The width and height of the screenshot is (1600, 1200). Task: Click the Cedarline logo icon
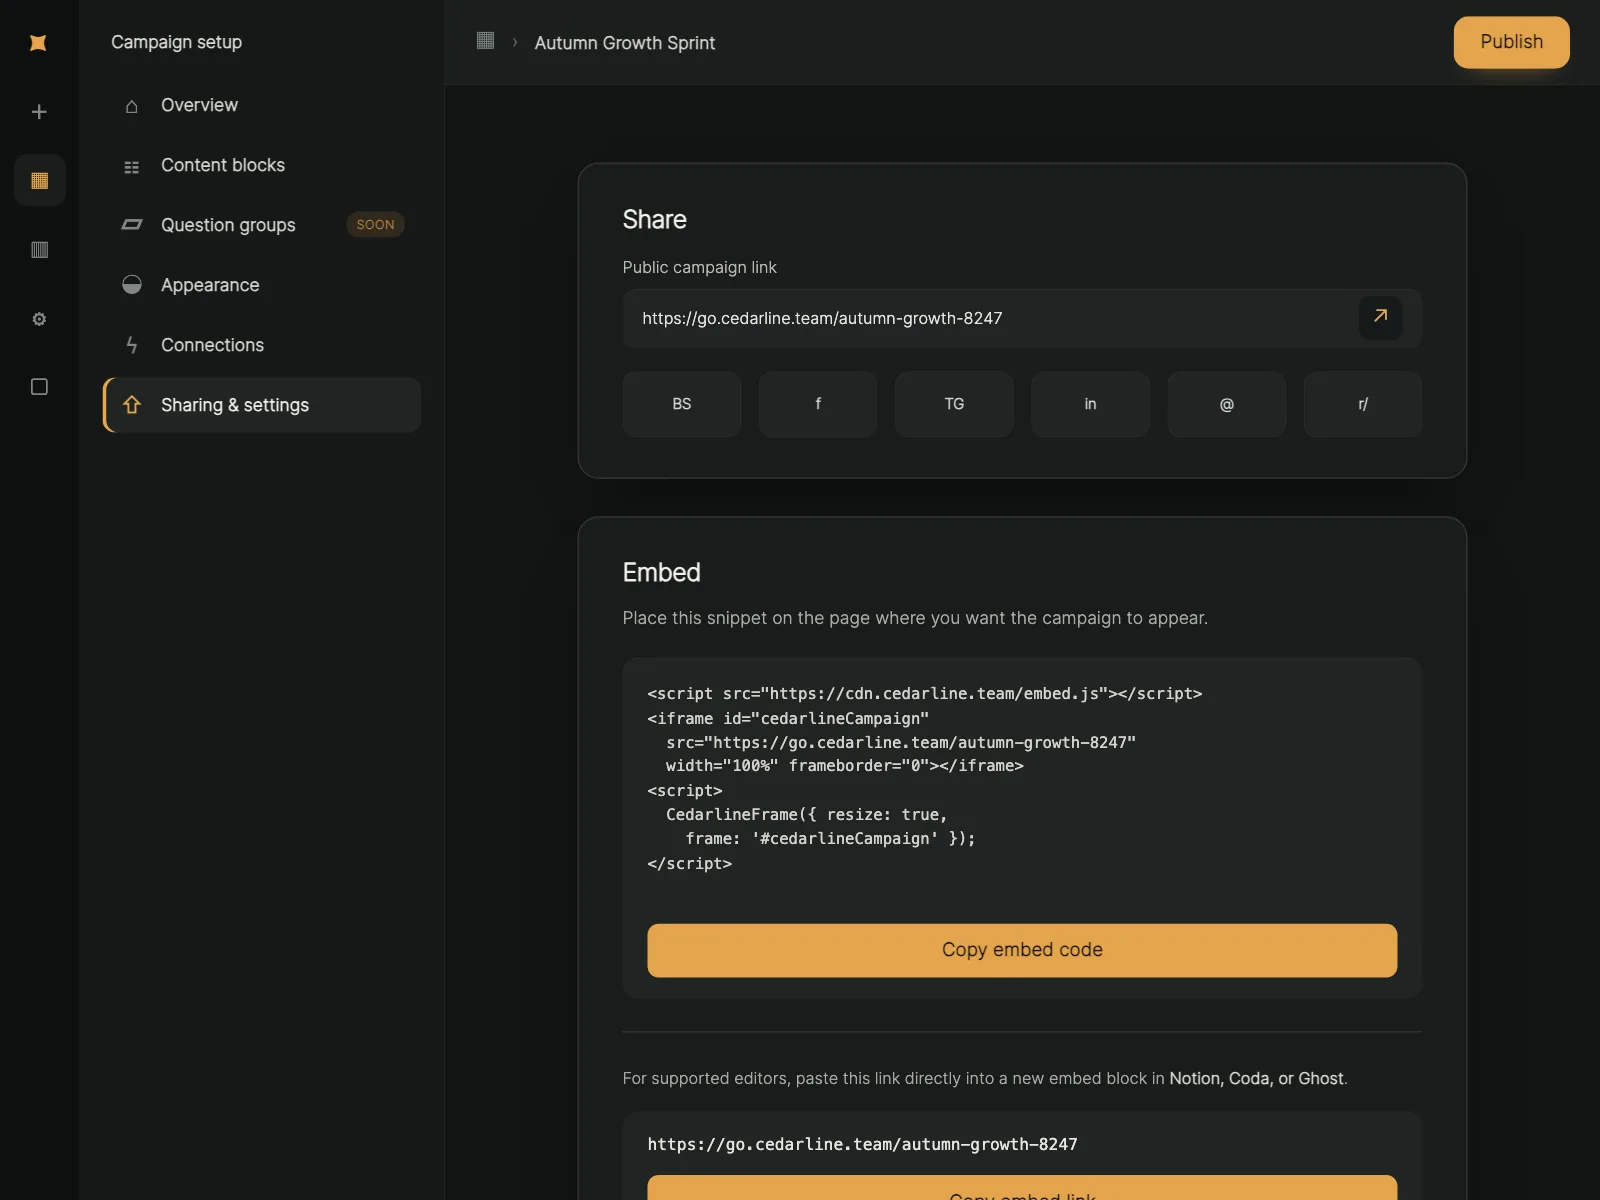tap(39, 42)
